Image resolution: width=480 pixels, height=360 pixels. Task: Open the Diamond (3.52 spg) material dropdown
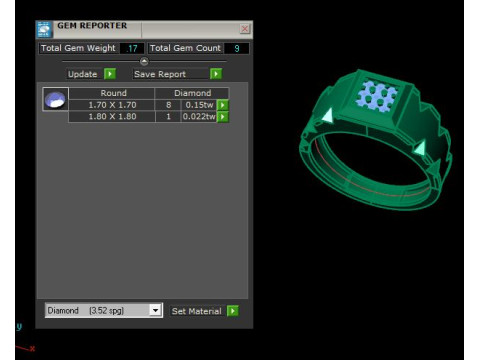click(x=155, y=311)
